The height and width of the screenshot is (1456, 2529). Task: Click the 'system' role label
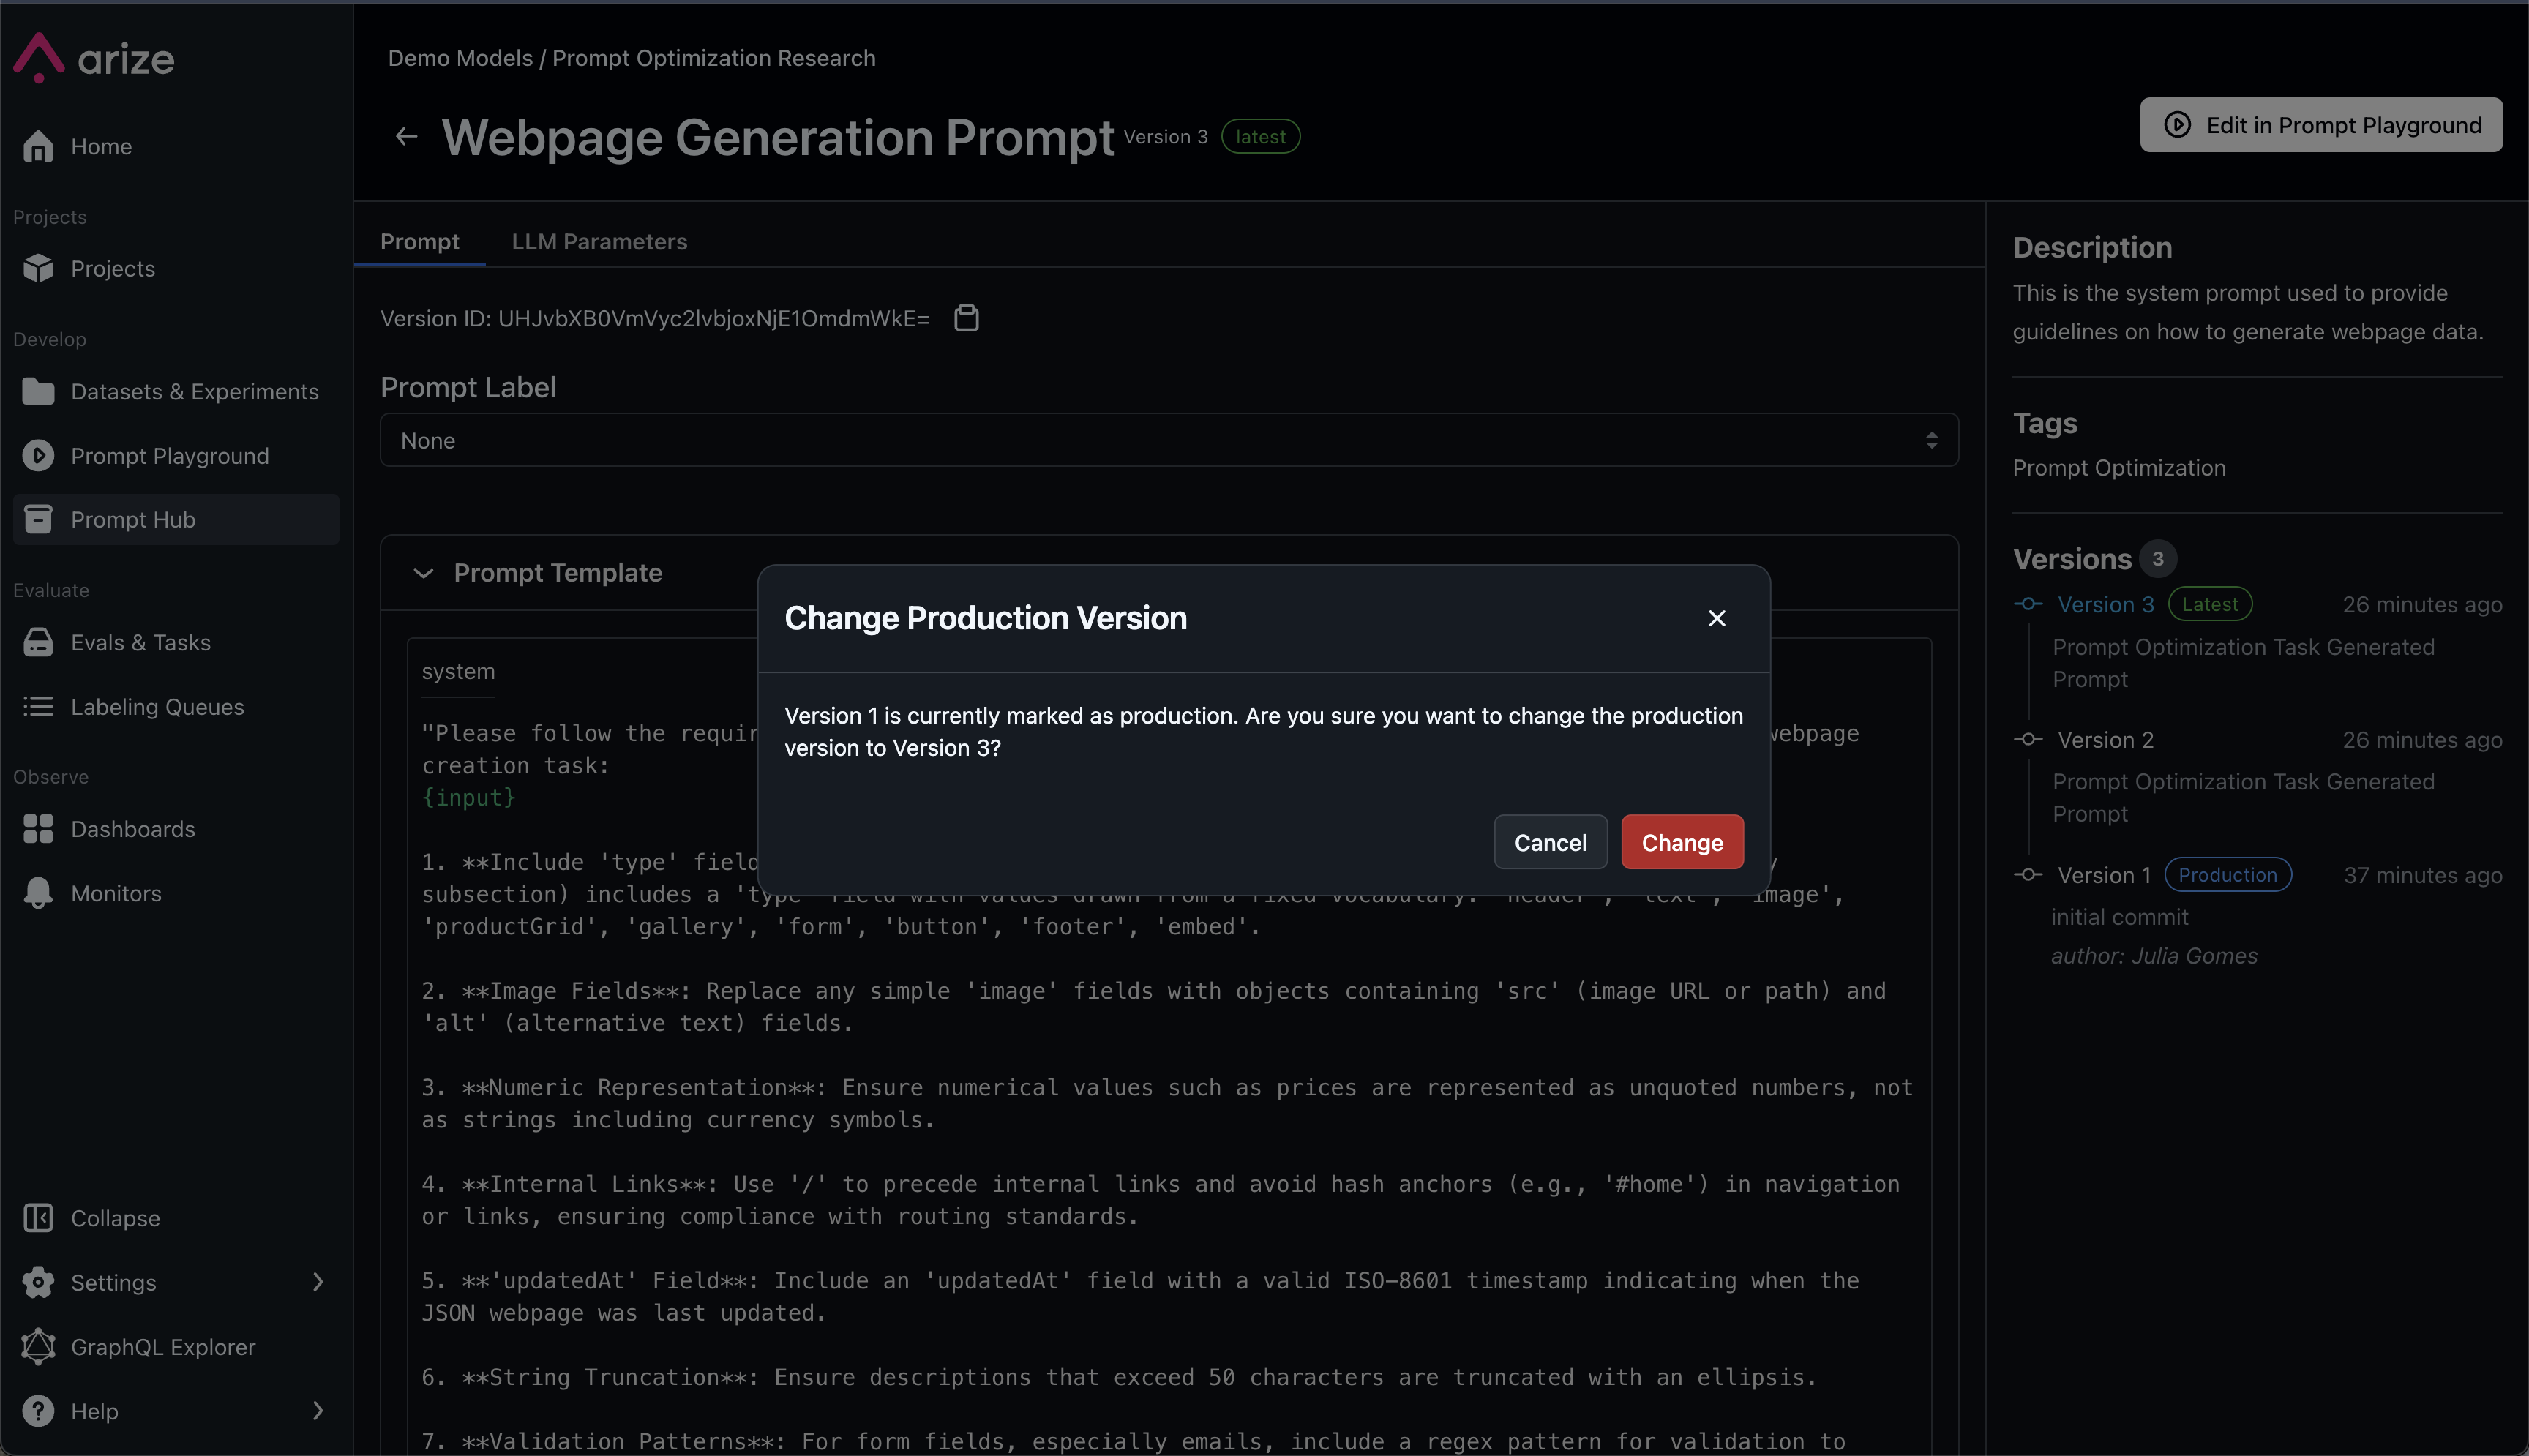pos(458,671)
